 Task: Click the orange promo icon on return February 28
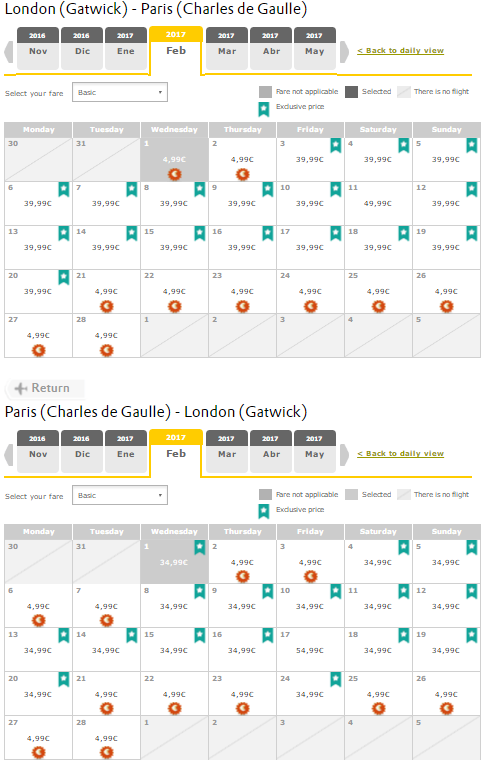107,753
